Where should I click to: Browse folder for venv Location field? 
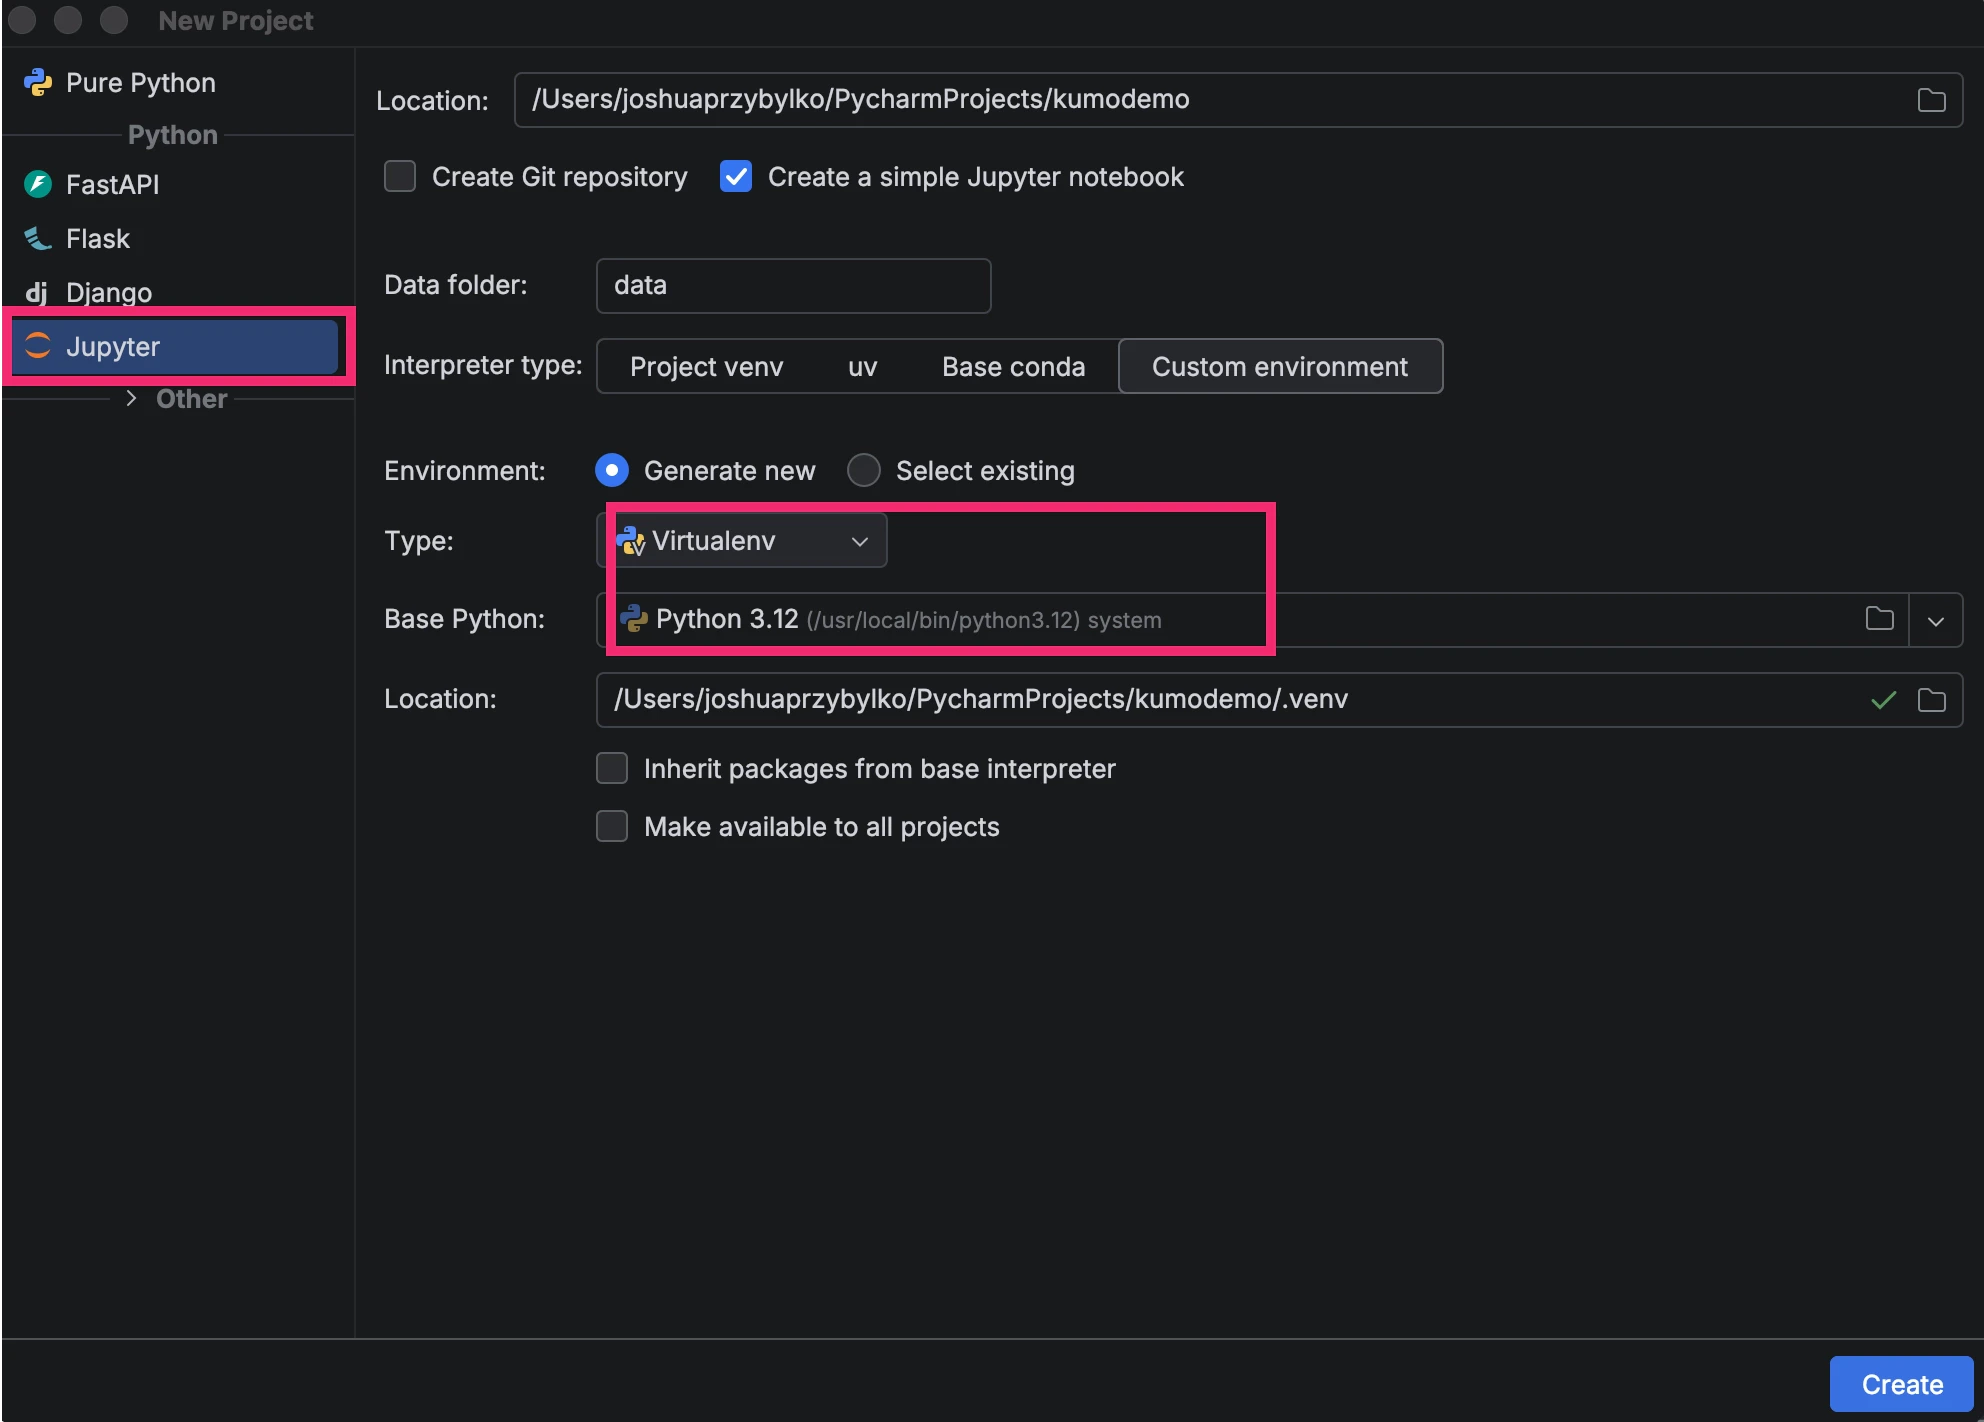point(1931,700)
